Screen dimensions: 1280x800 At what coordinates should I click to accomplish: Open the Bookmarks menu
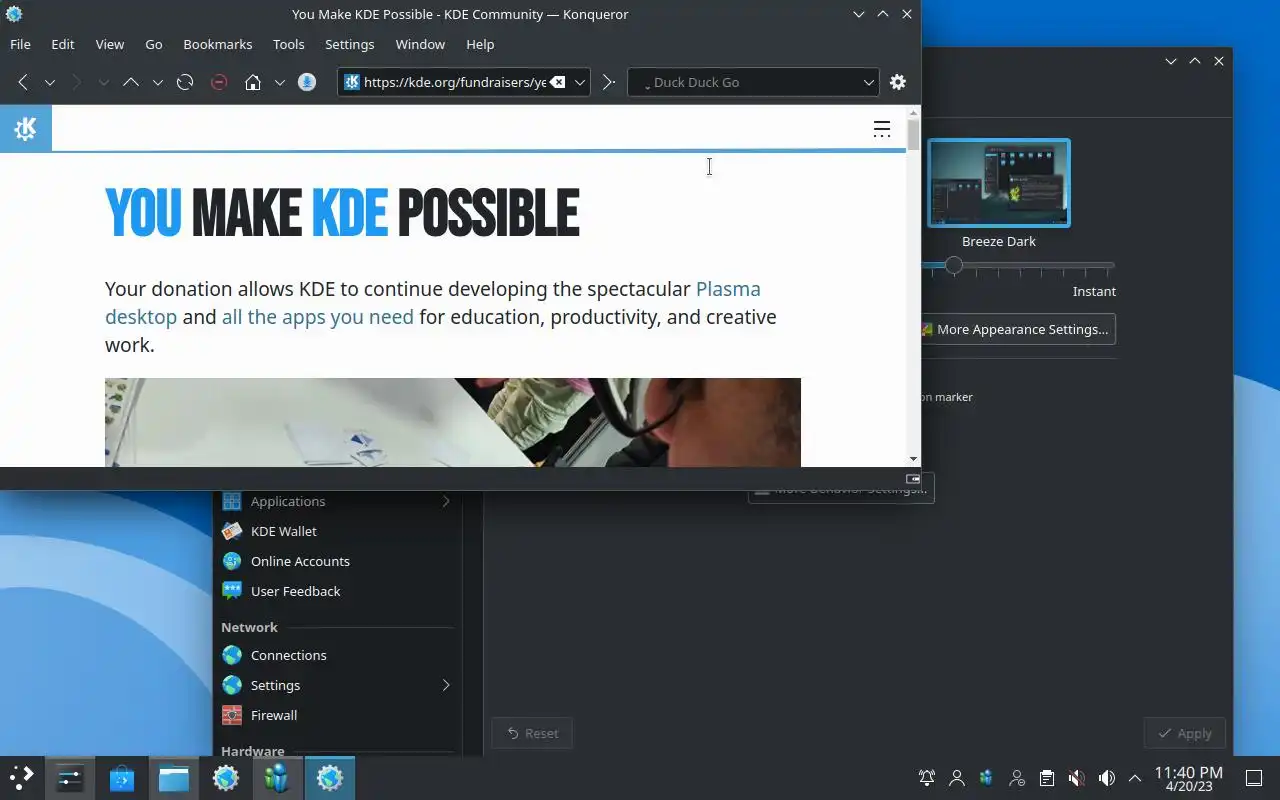pos(218,44)
